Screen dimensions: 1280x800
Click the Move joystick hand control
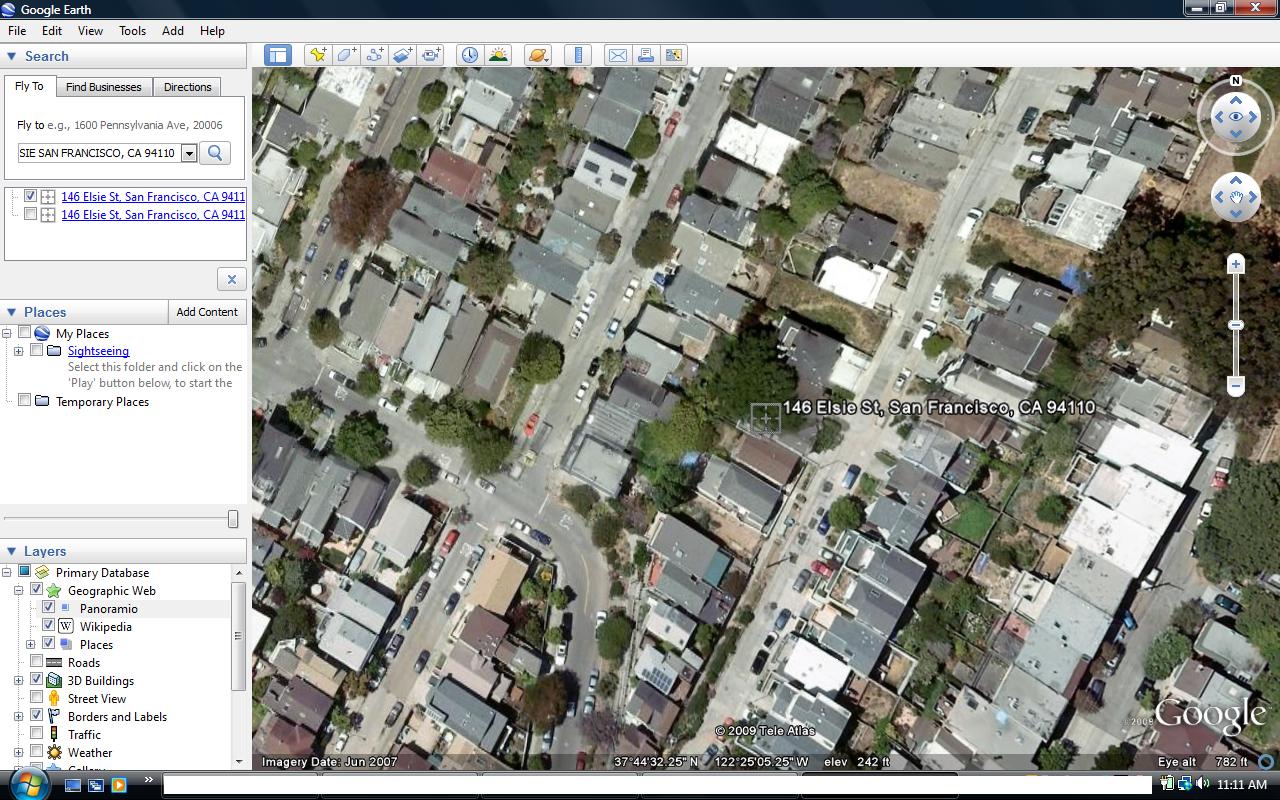(1236, 198)
